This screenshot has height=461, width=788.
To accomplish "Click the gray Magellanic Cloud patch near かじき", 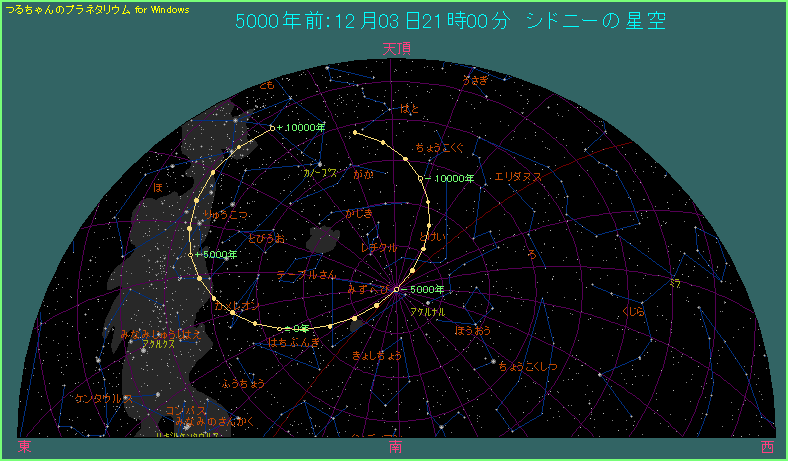I will [326, 240].
